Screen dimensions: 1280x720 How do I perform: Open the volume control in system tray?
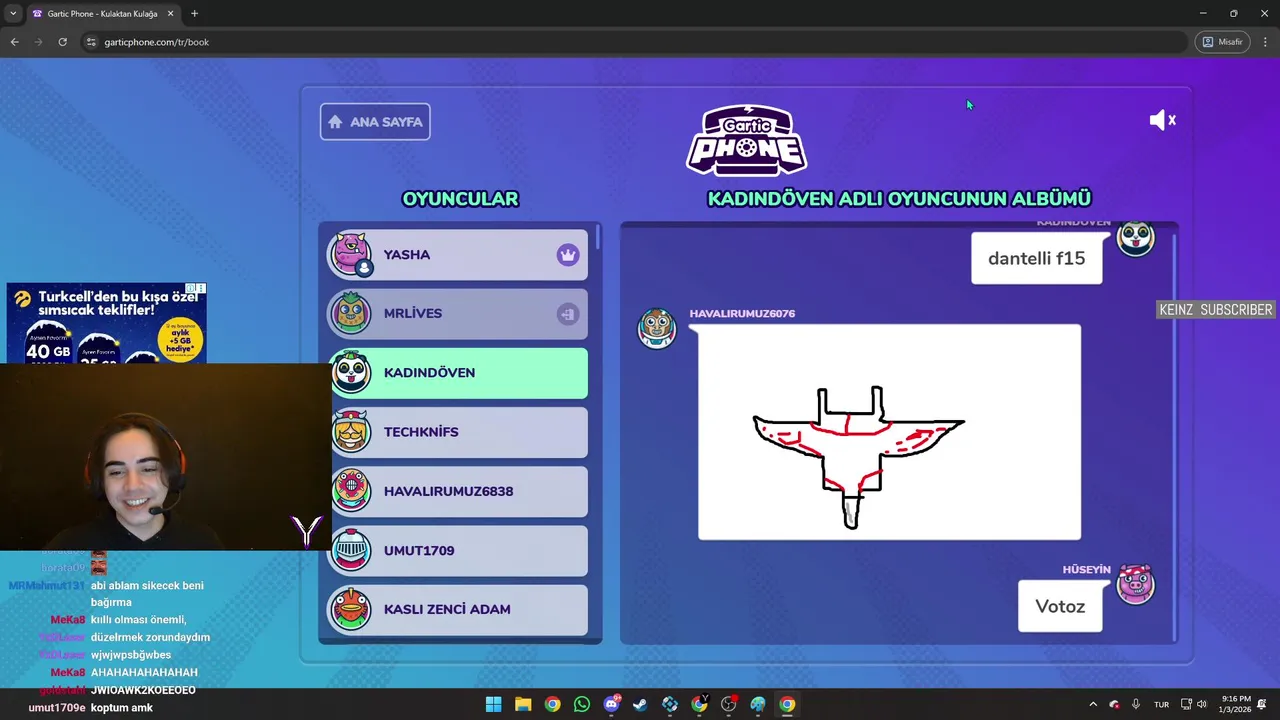(1201, 704)
